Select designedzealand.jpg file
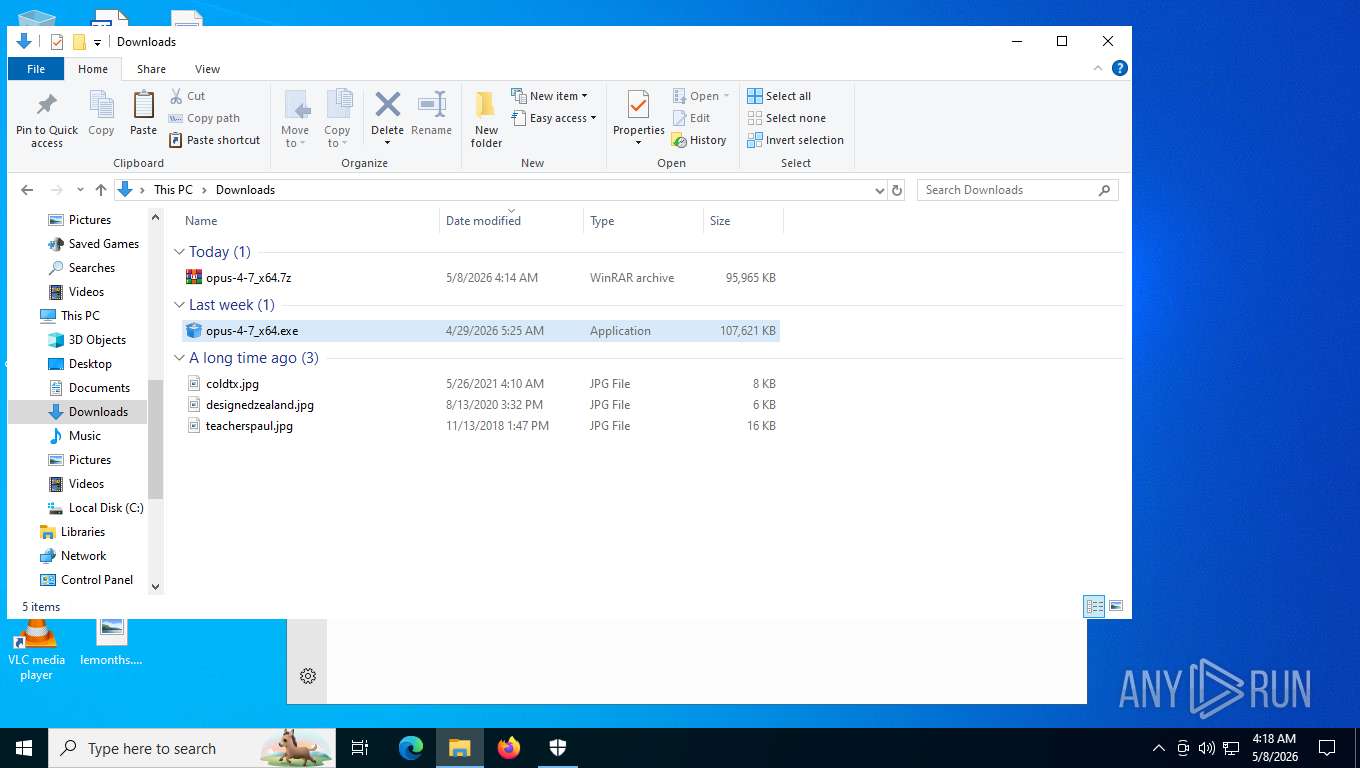This screenshot has width=1360, height=768. coord(481,405)
